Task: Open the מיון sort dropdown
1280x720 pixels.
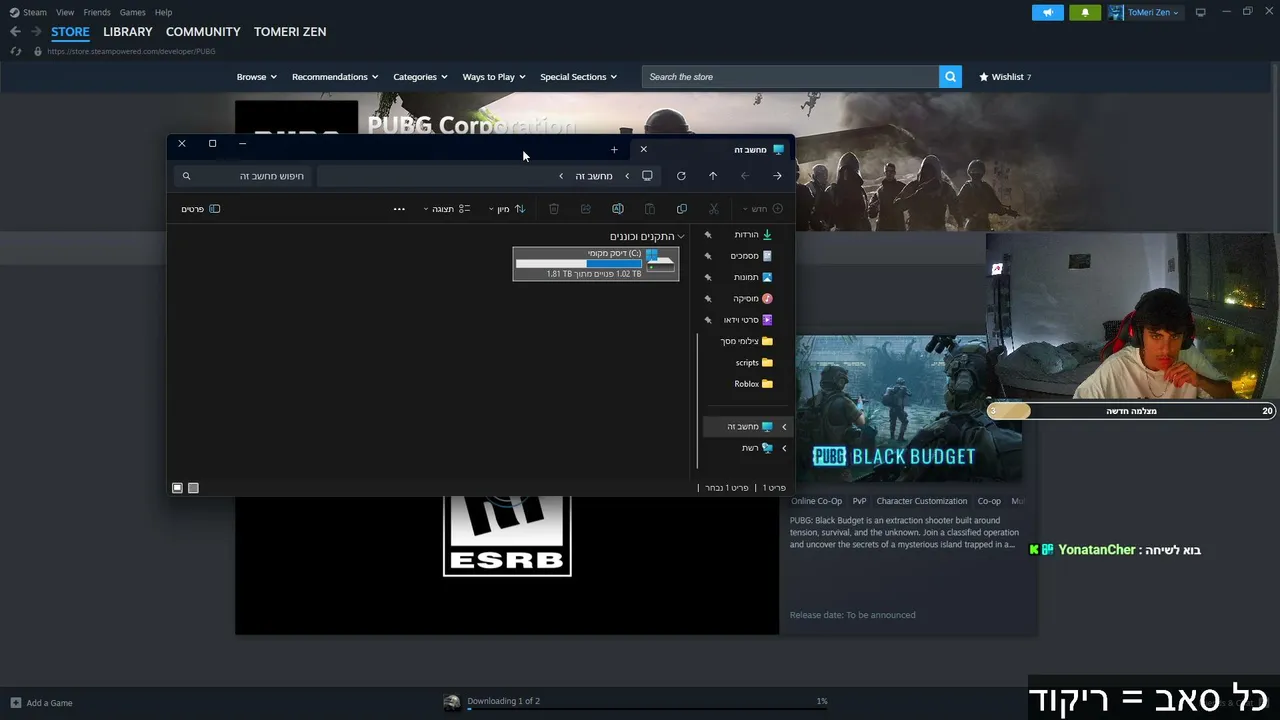Action: [507, 209]
